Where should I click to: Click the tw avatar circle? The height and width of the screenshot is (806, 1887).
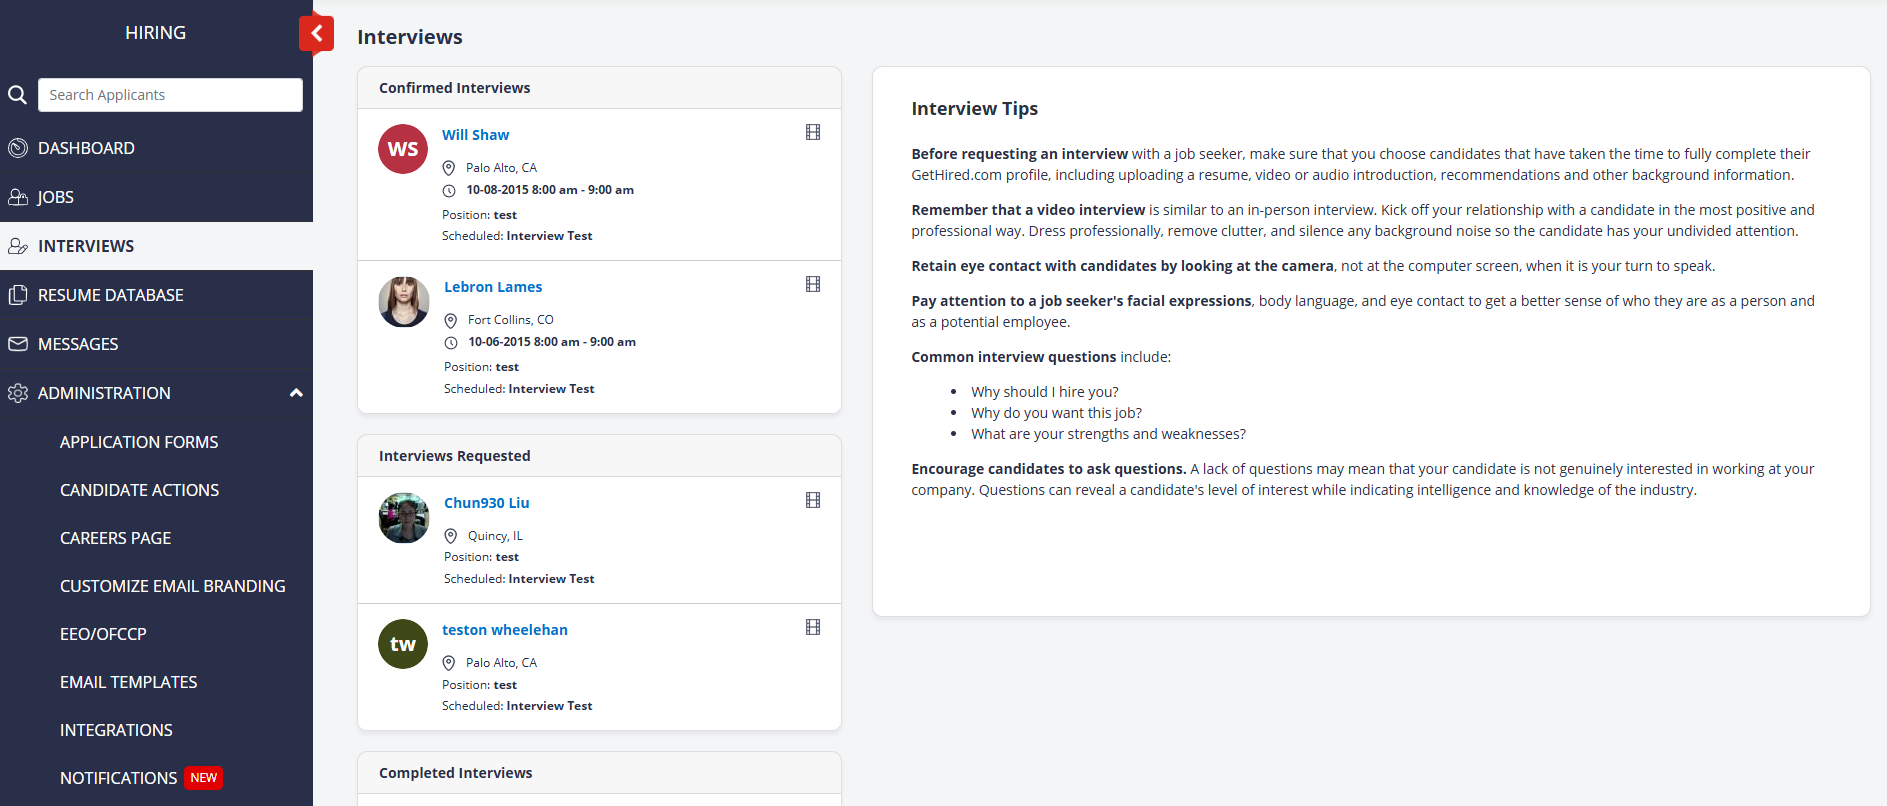click(403, 644)
